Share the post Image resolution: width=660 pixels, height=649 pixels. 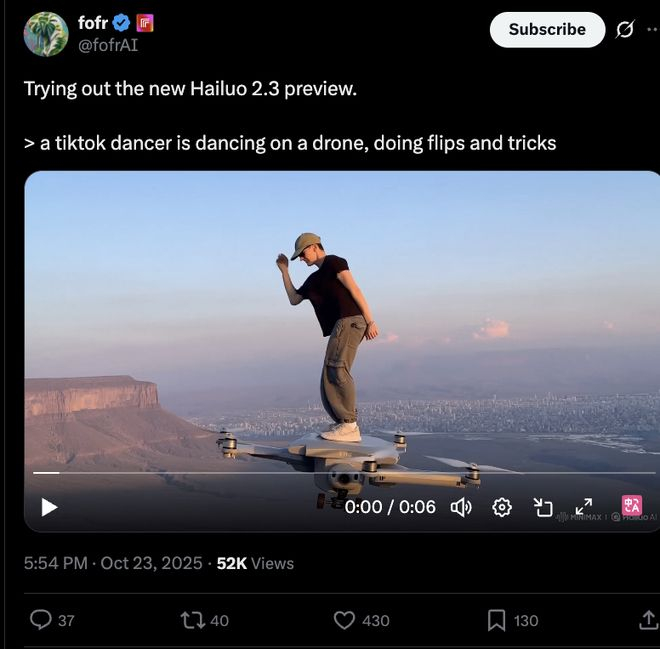648,620
